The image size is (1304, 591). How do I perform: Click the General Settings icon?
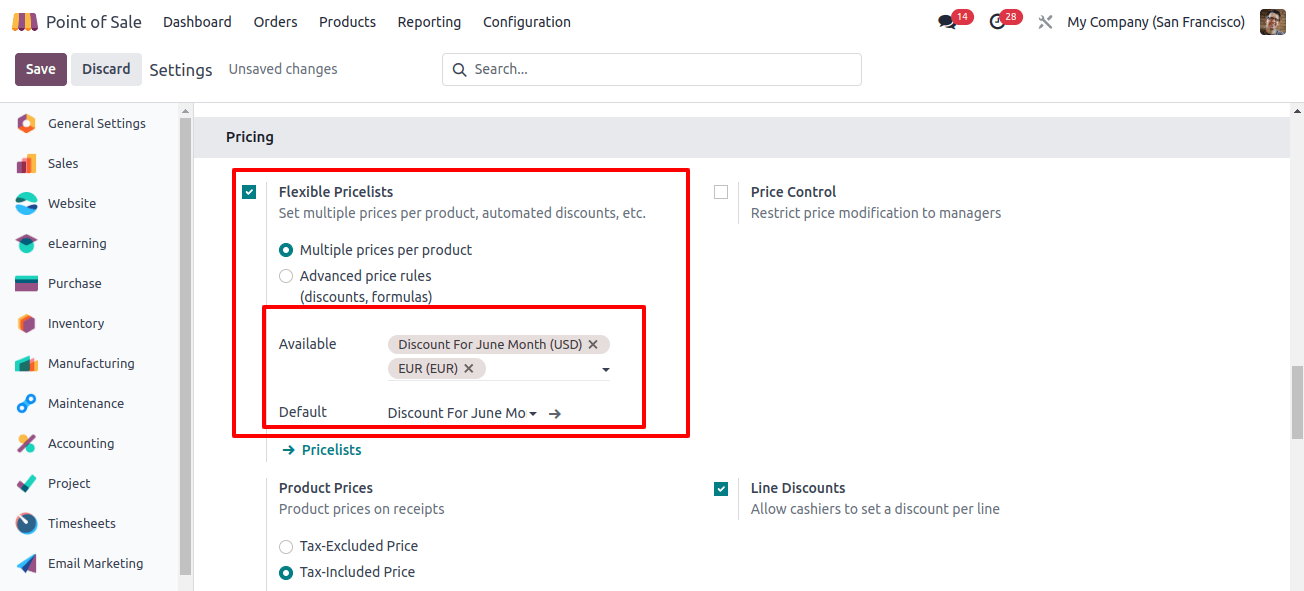tap(27, 124)
